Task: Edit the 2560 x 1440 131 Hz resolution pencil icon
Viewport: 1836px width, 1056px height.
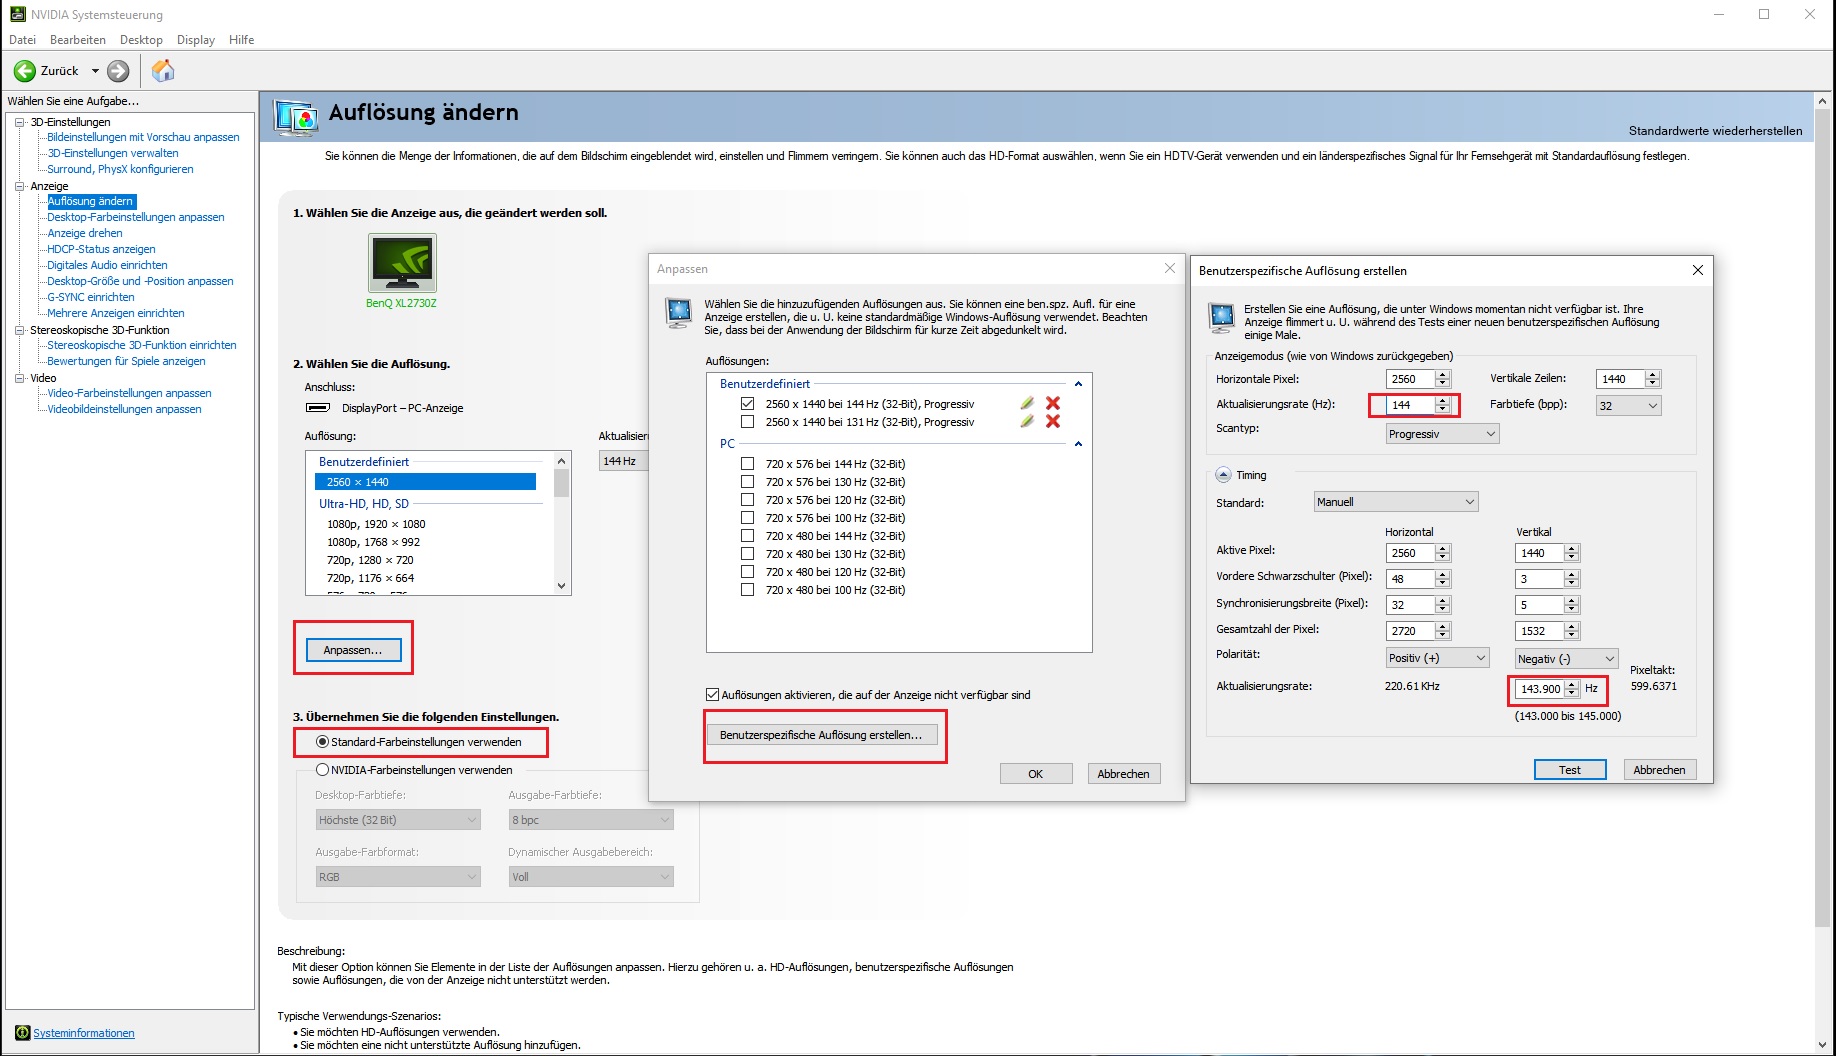Action: point(1027,421)
